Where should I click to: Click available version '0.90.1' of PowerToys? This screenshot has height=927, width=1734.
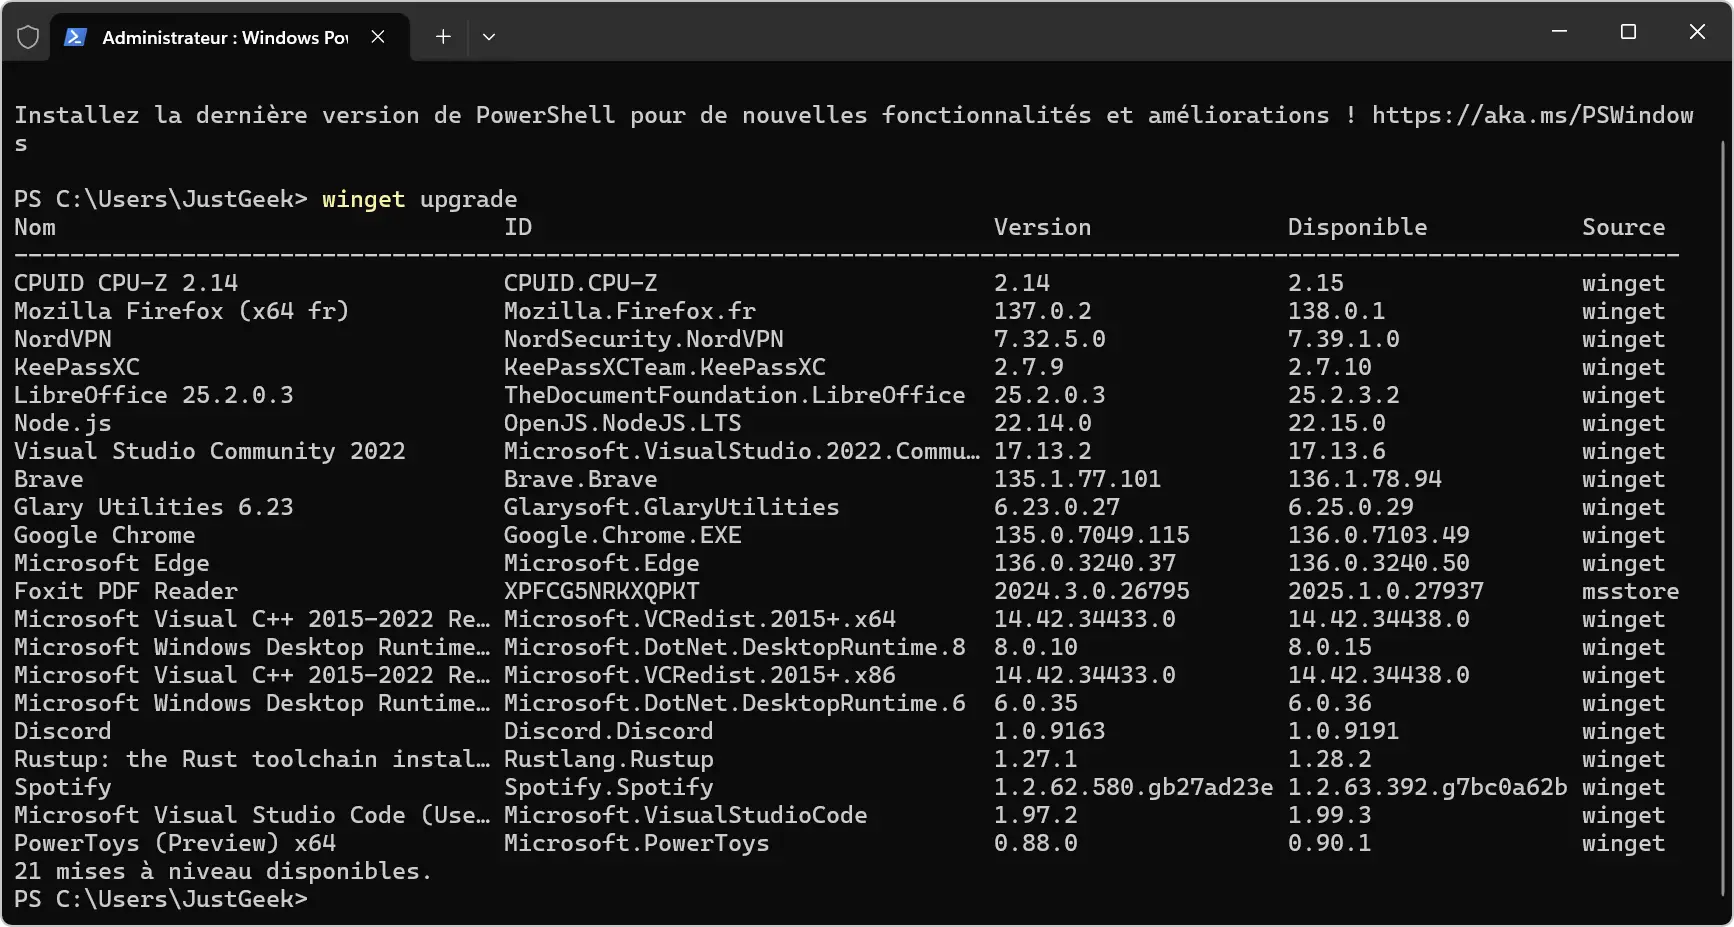1330,843
